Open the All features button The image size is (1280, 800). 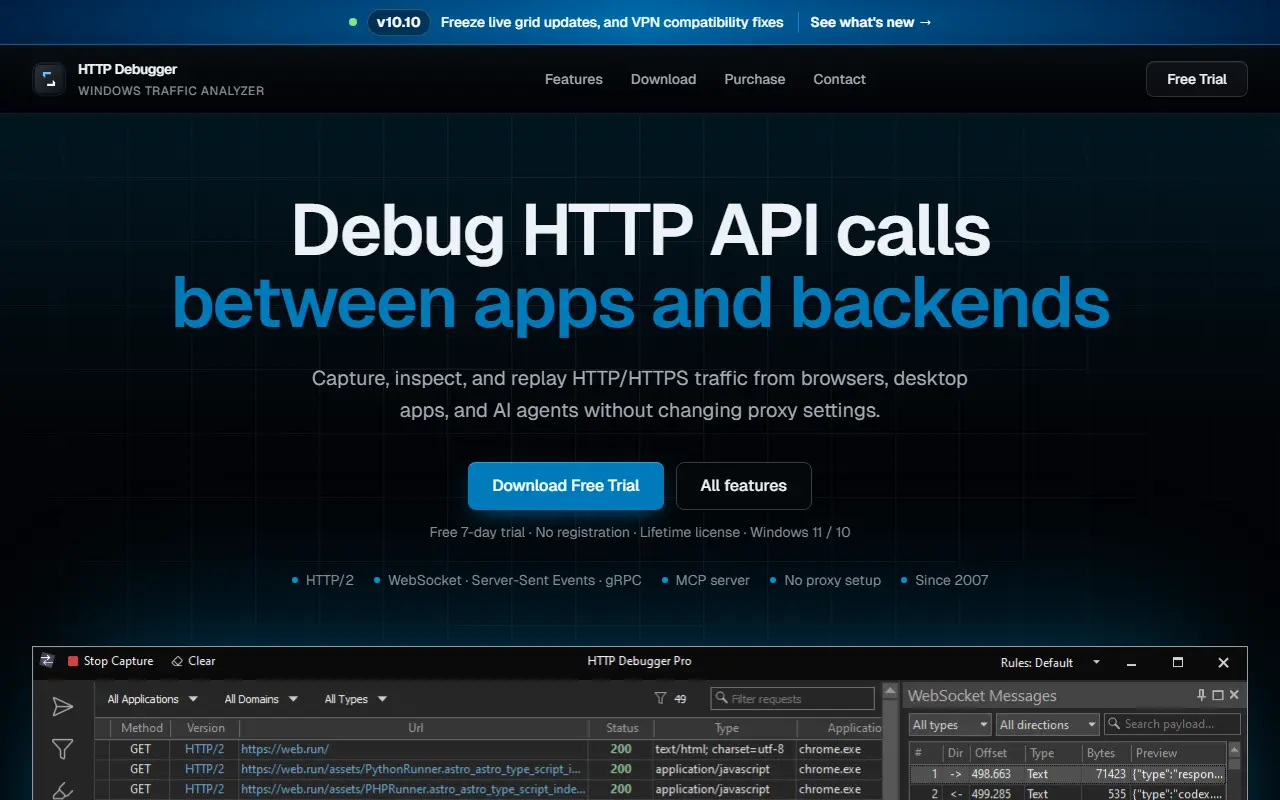click(x=744, y=486)
